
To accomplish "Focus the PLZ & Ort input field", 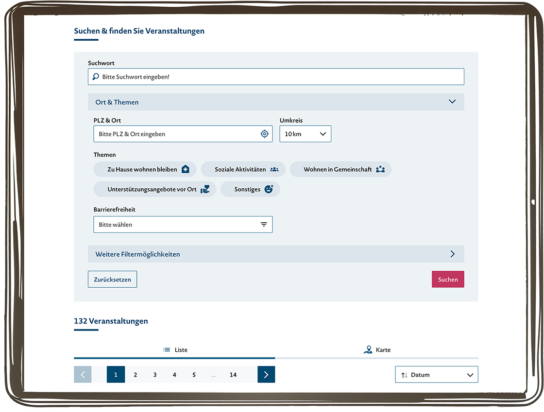I will point(183,134).
